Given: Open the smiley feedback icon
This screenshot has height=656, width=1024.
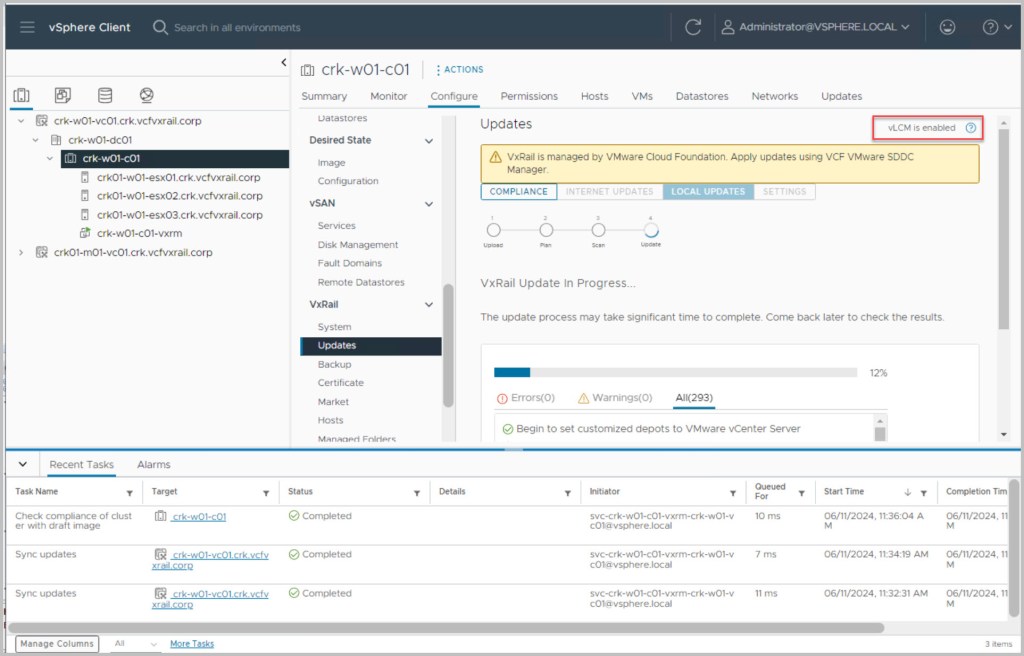Looking at the screenshot, I should (x=947, y=27).
